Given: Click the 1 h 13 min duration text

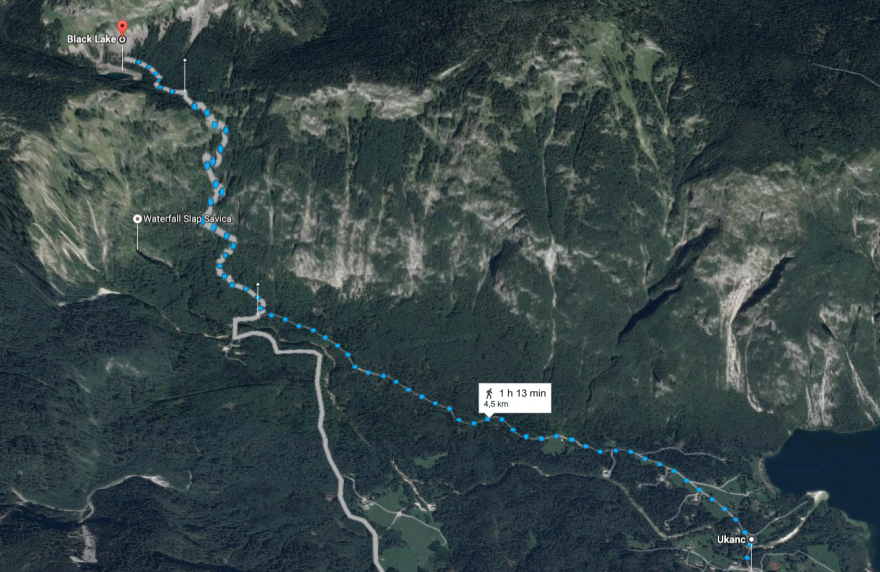Looking at the screenshot, I should click(522, 393).
